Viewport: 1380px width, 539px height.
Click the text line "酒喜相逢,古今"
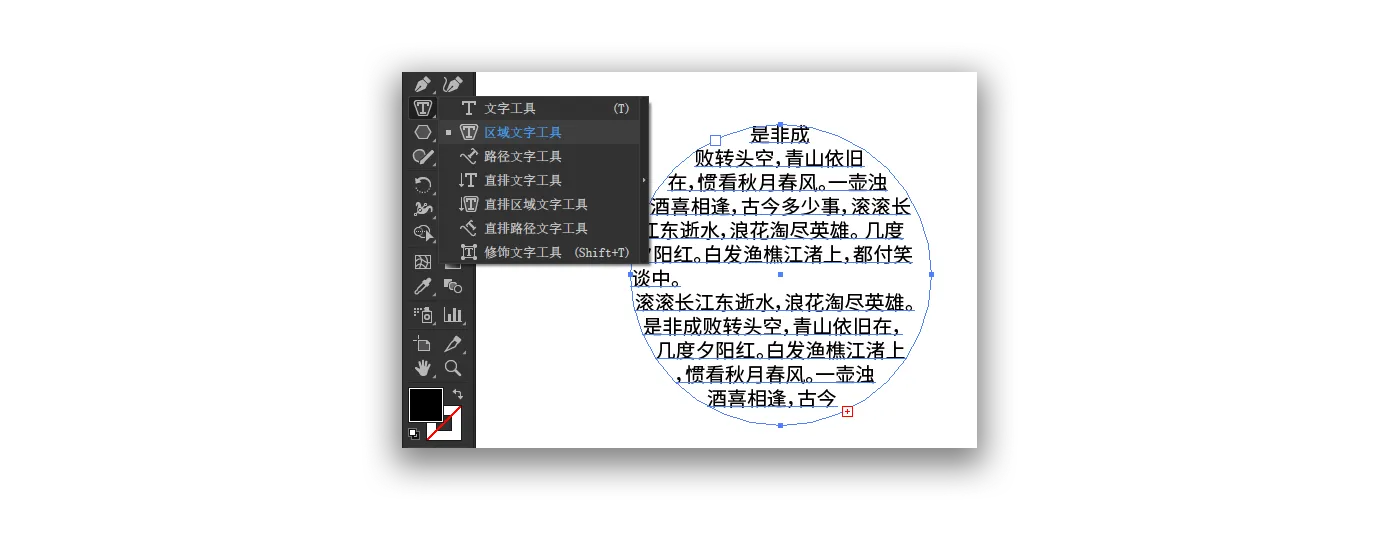pyautogui.click(x=771, y=398)
